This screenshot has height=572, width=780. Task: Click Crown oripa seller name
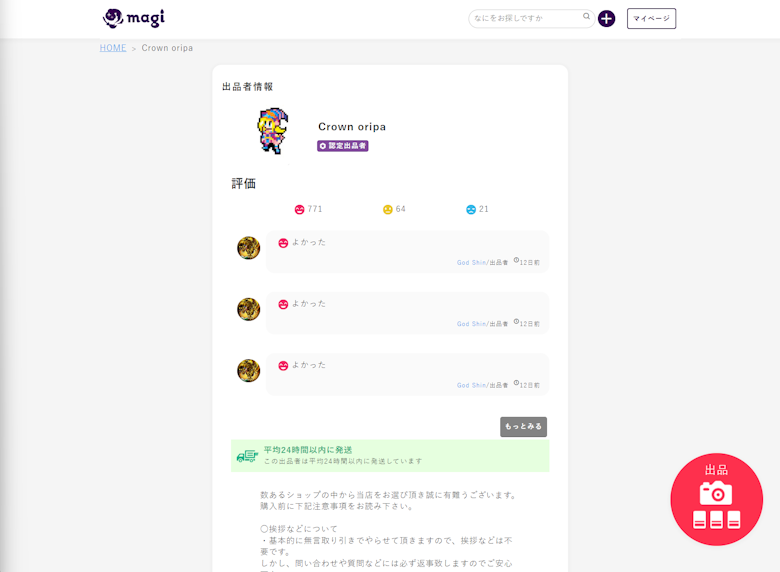(352, 127)
